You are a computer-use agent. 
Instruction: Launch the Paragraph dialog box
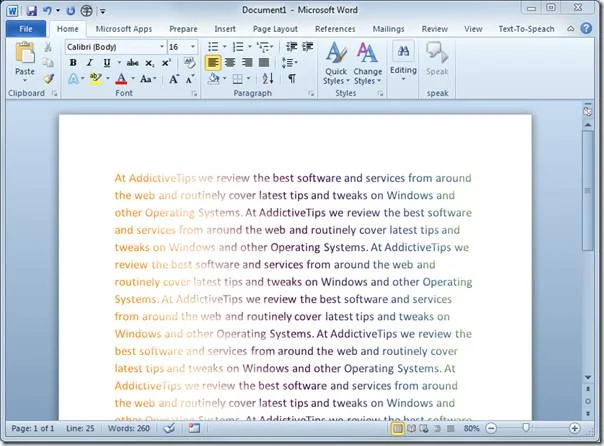click(310, 93)
